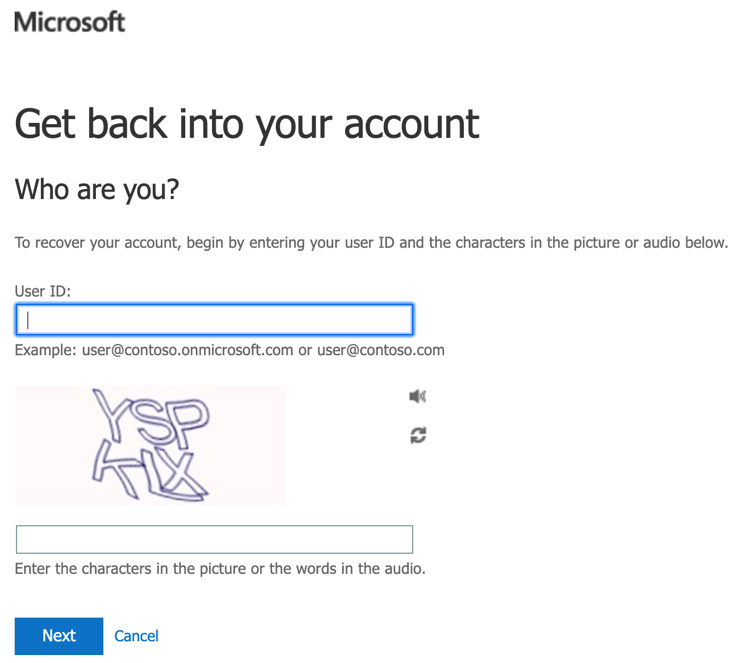This screenshot has height=663, width=741.
Task: Click the "User ID:" field label
Action: pyautogui.click(x=43, y=291)
